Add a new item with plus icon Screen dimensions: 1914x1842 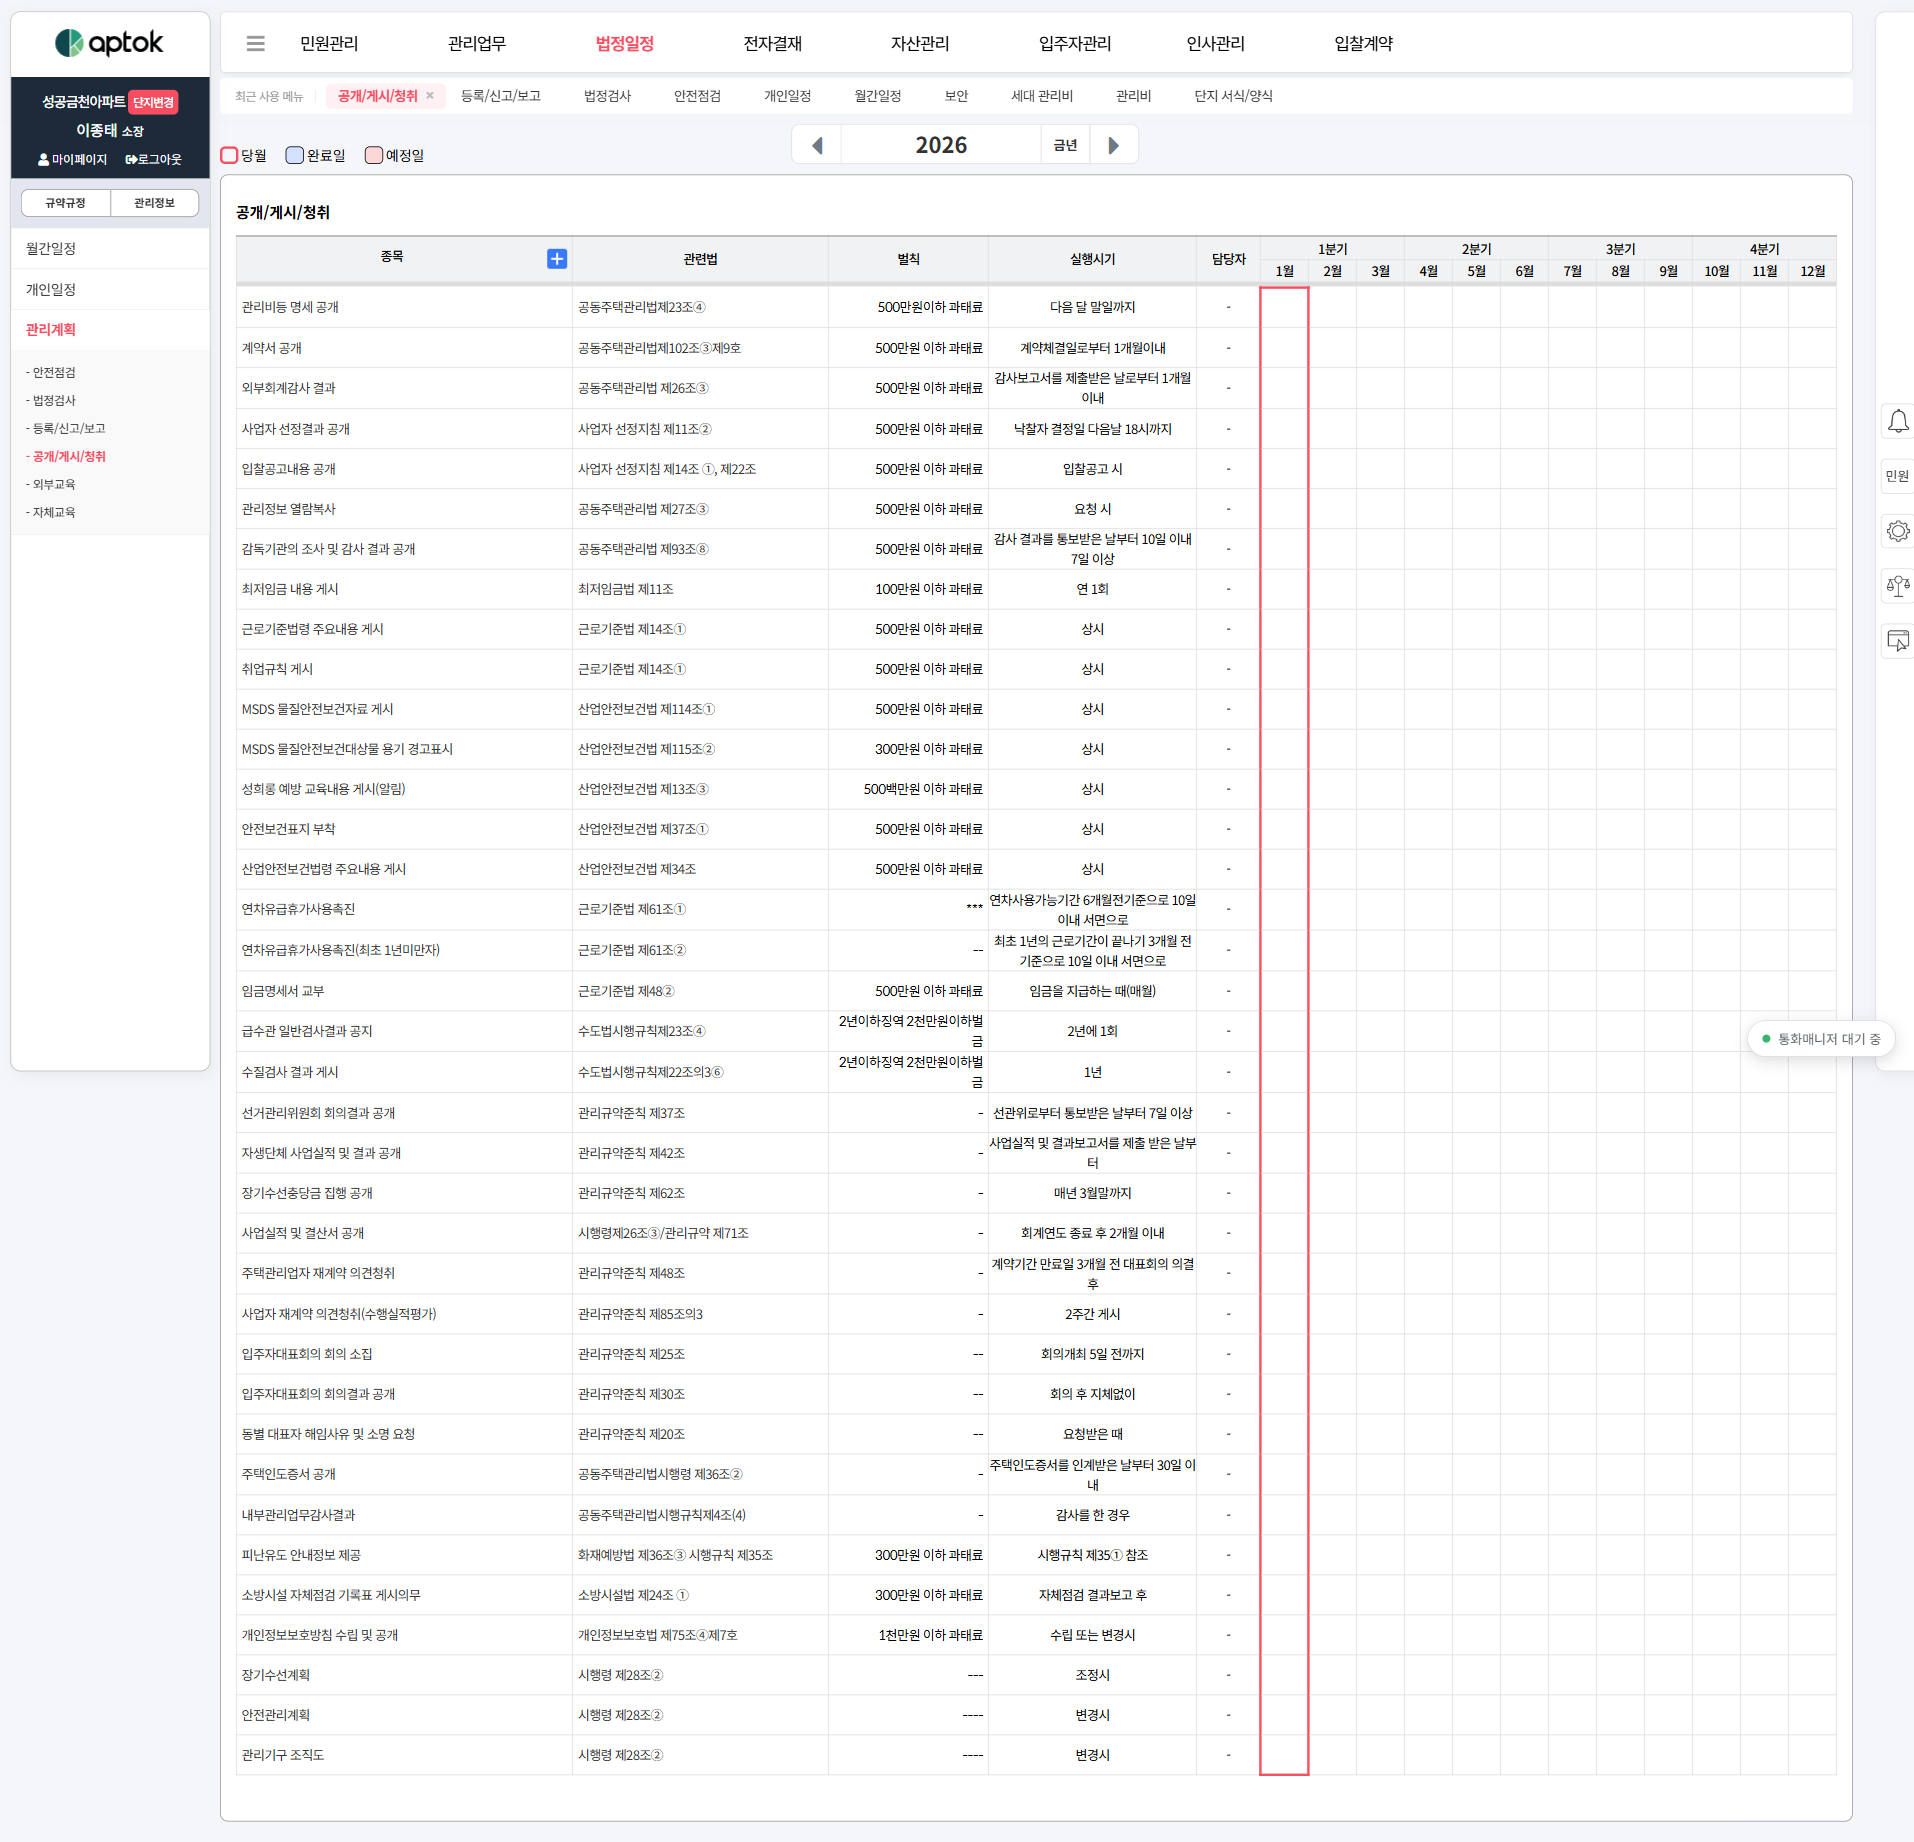(557, 259)
